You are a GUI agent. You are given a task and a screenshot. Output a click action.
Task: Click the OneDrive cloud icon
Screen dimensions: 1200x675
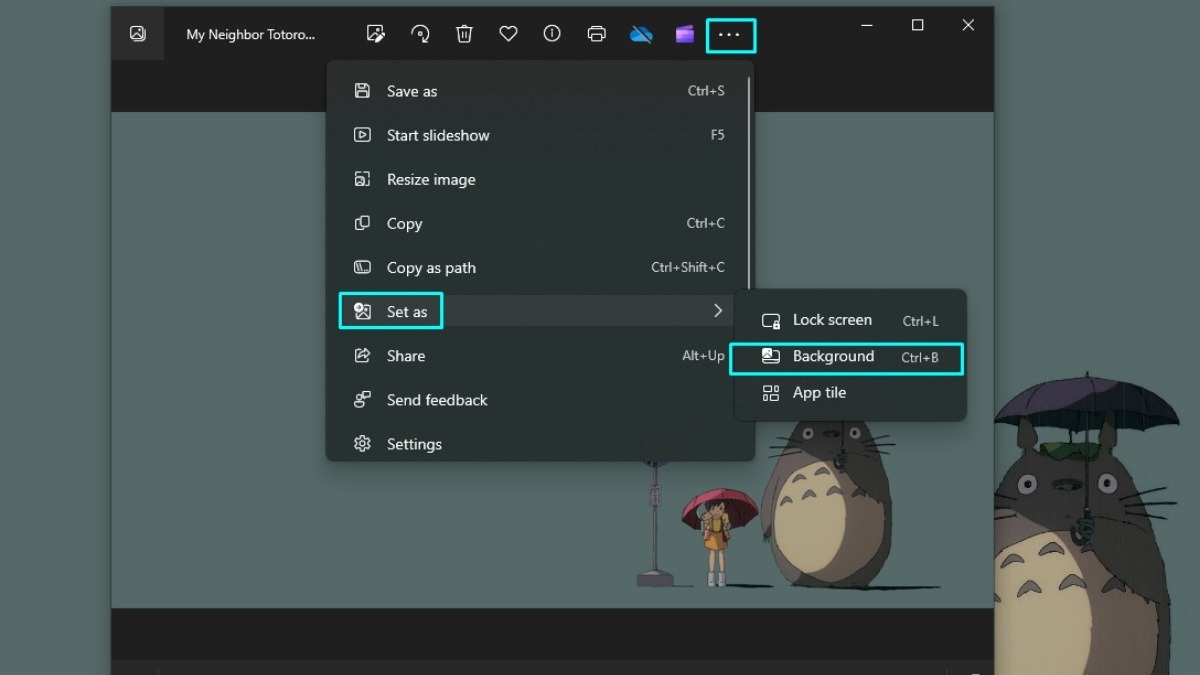click(641, 34)
